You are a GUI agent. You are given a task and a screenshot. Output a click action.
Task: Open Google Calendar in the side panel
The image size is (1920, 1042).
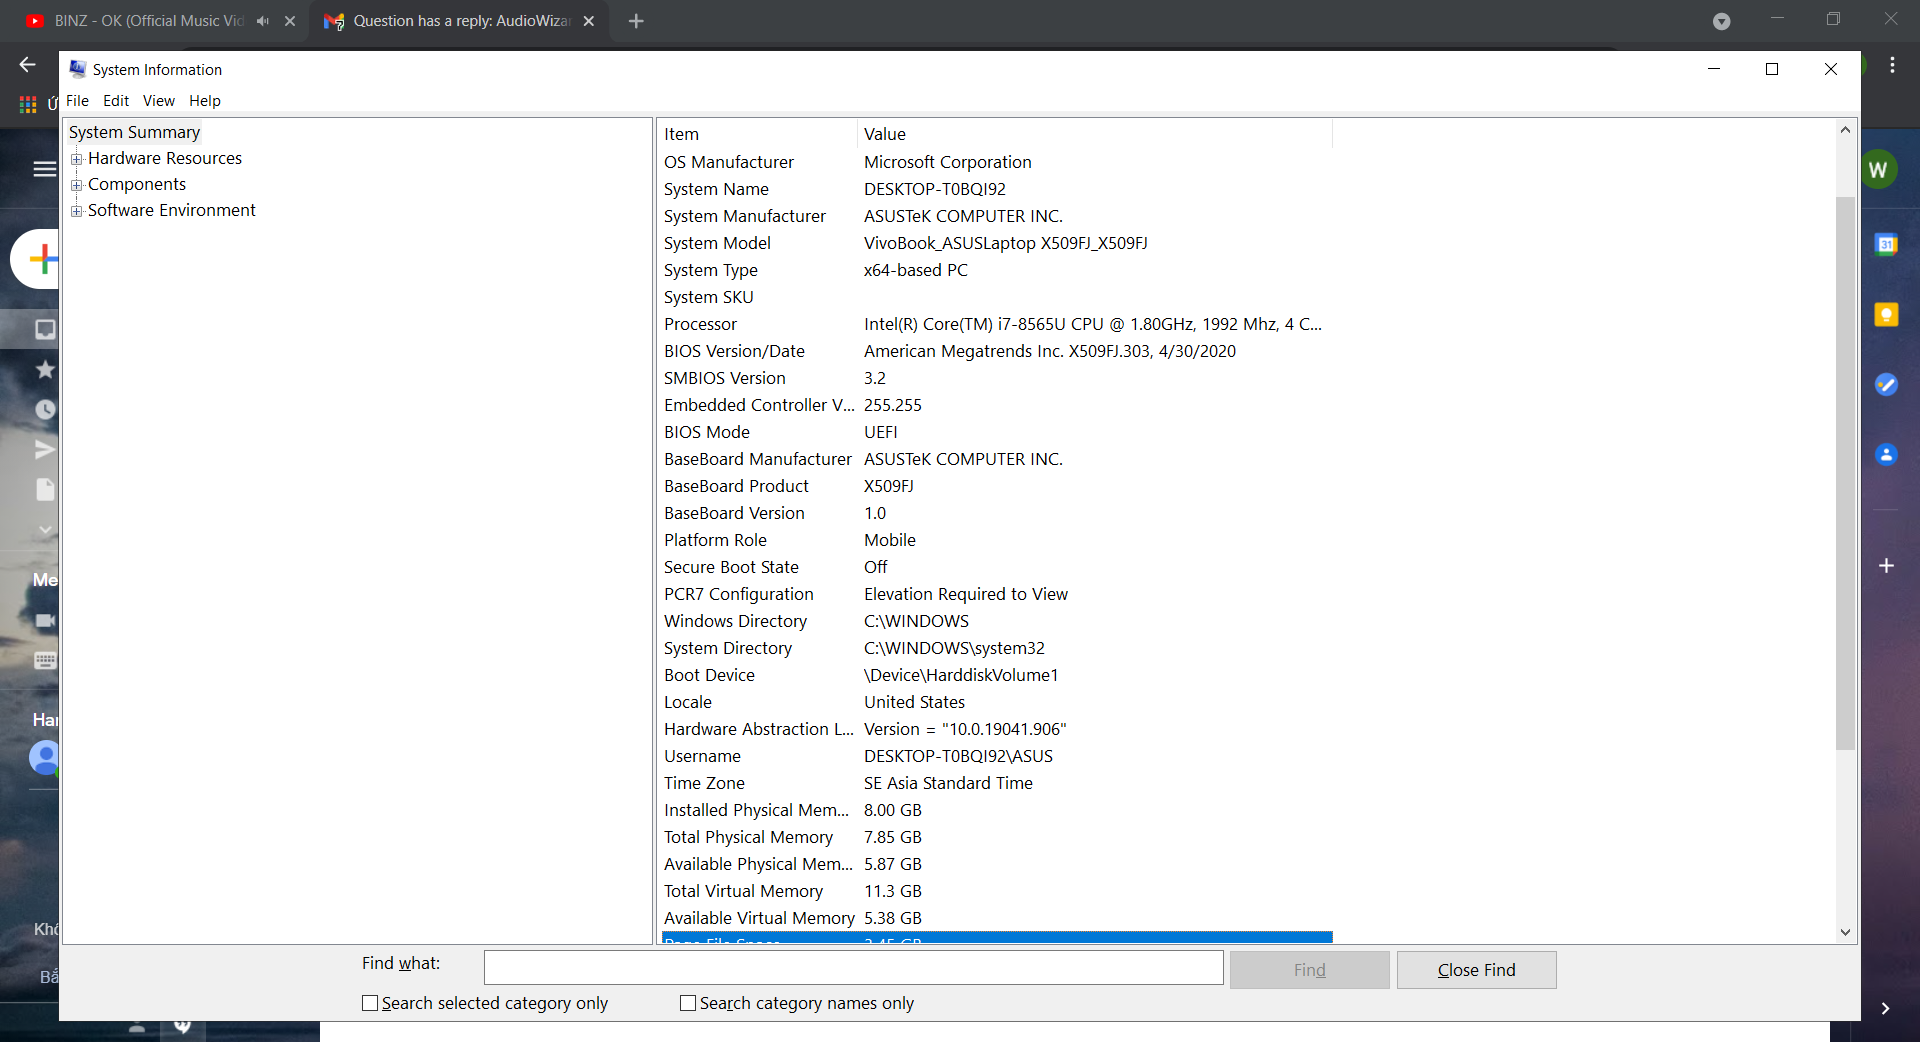click(x=1886, y=244)
